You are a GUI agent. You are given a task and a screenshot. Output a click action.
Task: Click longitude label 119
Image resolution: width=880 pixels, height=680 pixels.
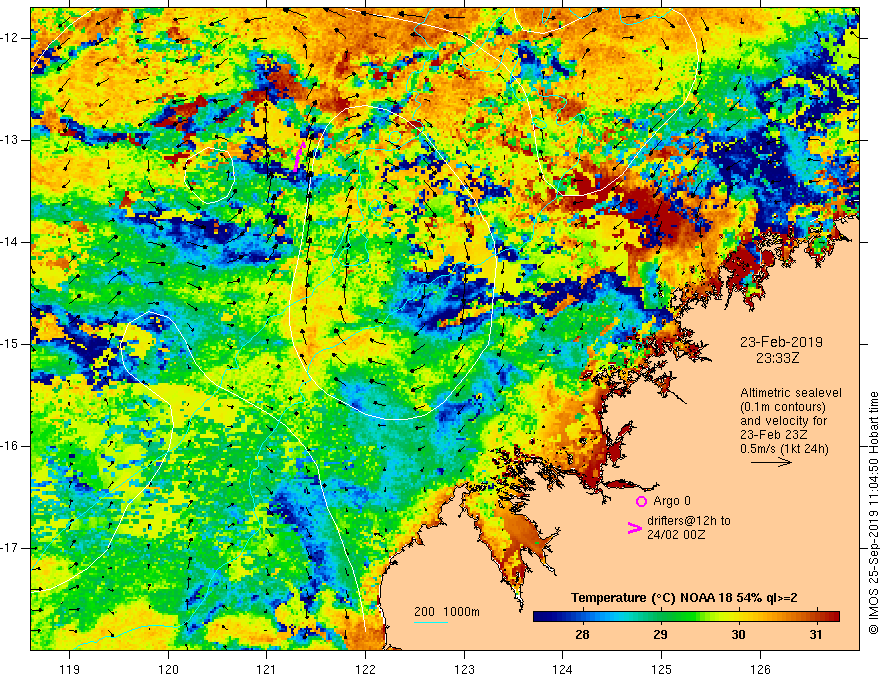[x=70, y=669]
